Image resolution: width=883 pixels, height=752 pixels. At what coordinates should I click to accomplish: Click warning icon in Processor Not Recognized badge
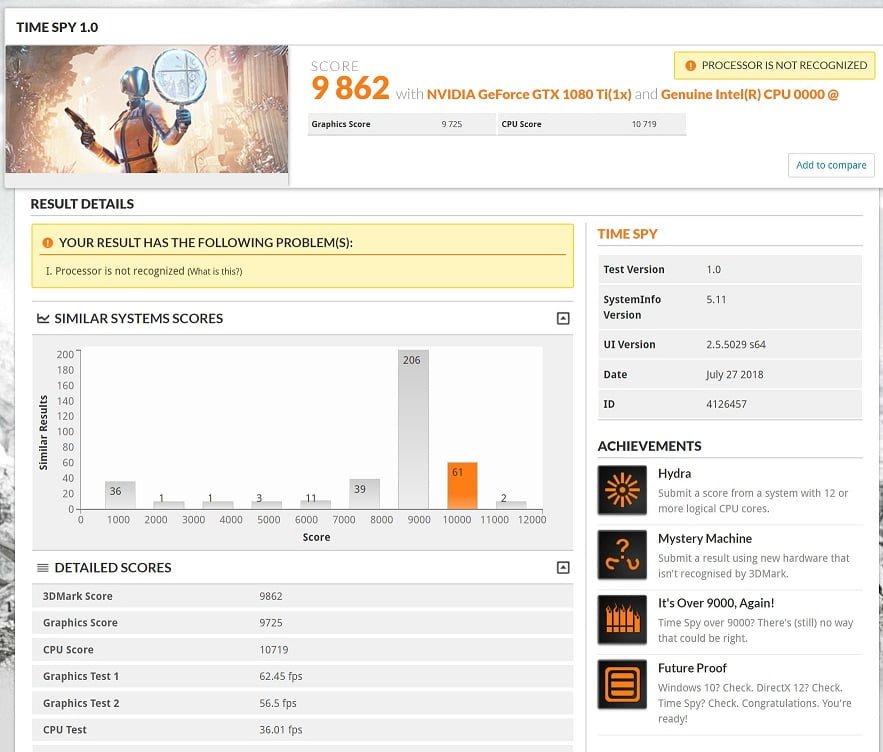[x=689, y=66]
